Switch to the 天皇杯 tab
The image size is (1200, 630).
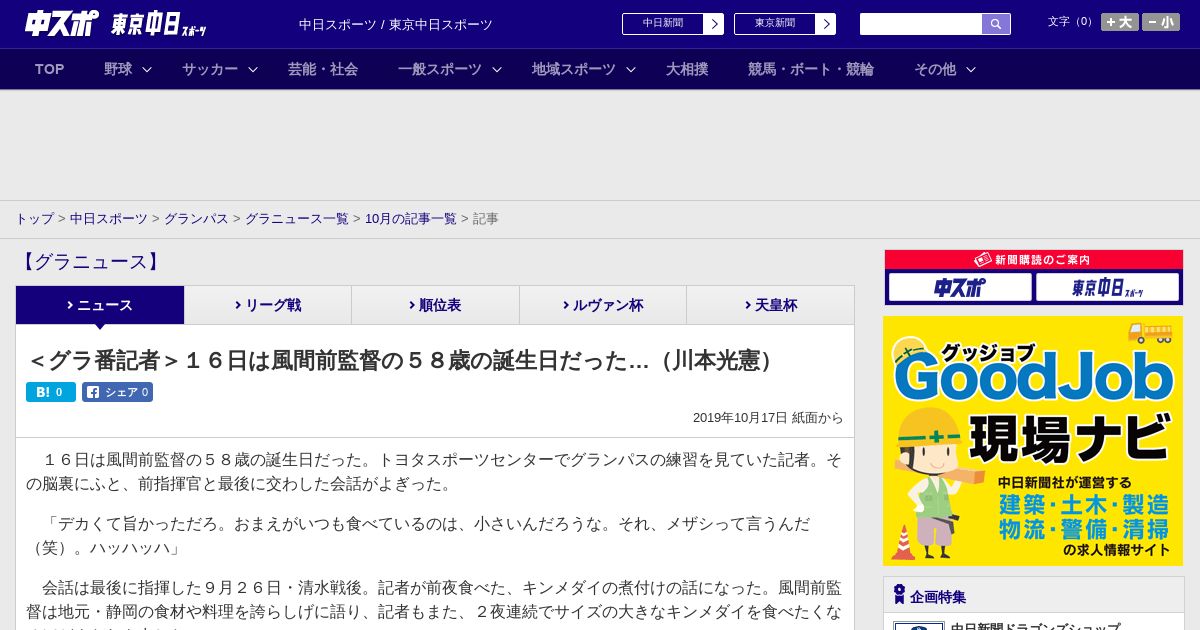coord(770,305)
